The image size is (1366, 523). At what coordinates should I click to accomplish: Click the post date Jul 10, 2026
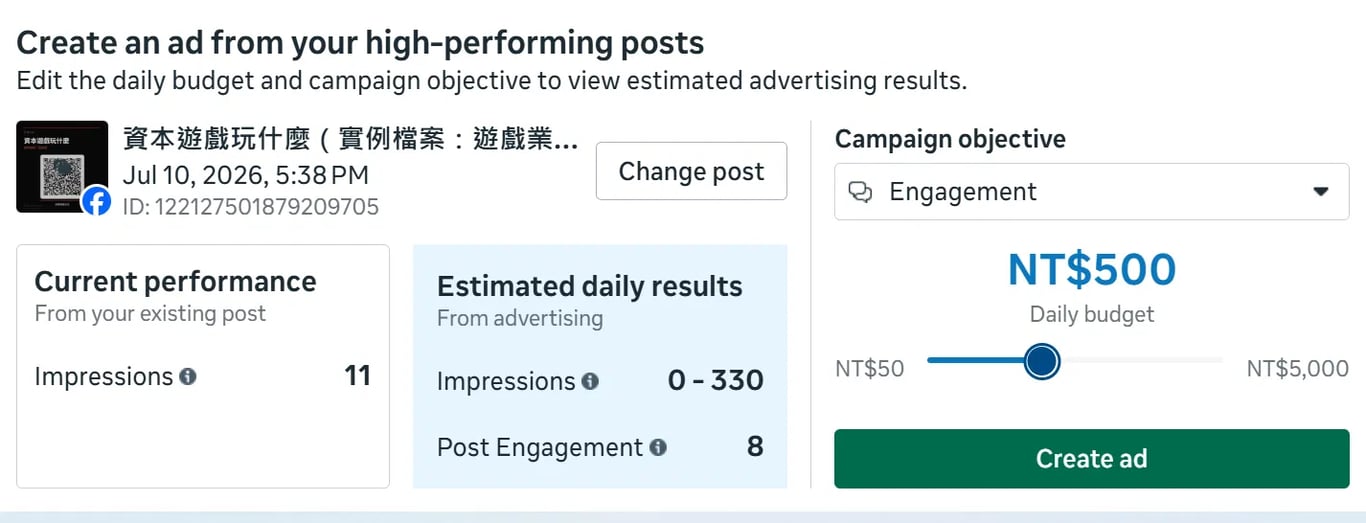point(246,175)
